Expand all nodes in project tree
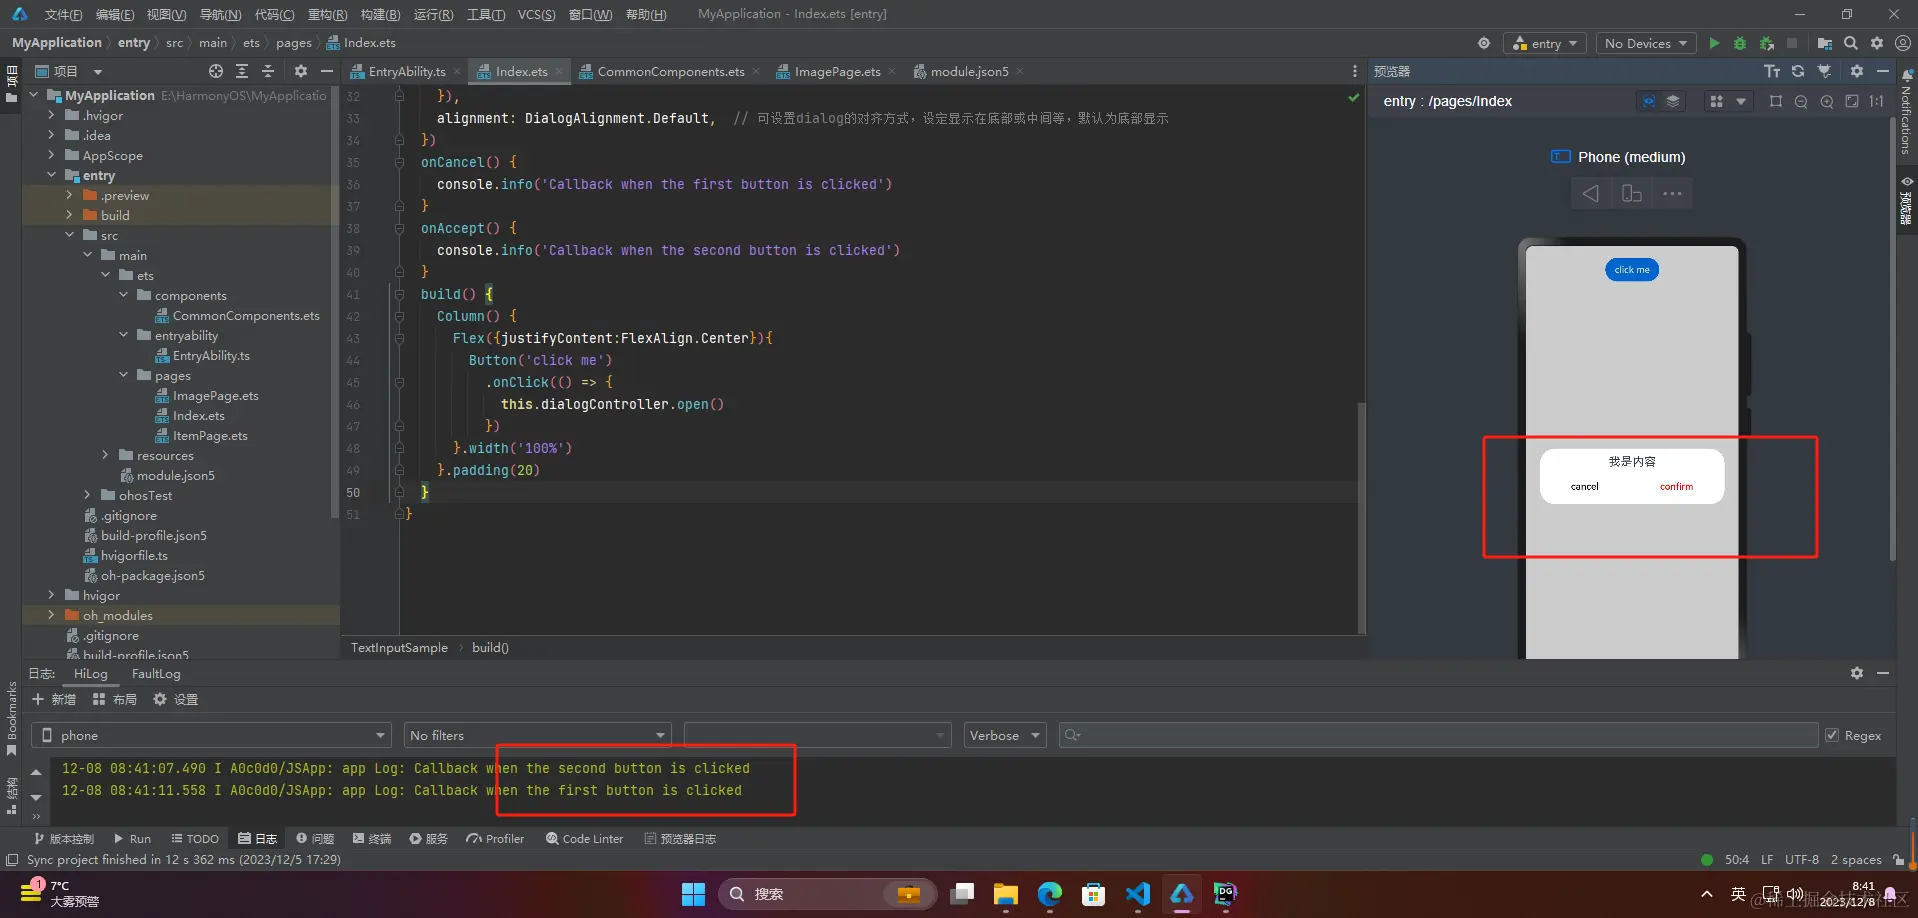The width and height of the screenshot is (1918, 918). tap(242, 71)
